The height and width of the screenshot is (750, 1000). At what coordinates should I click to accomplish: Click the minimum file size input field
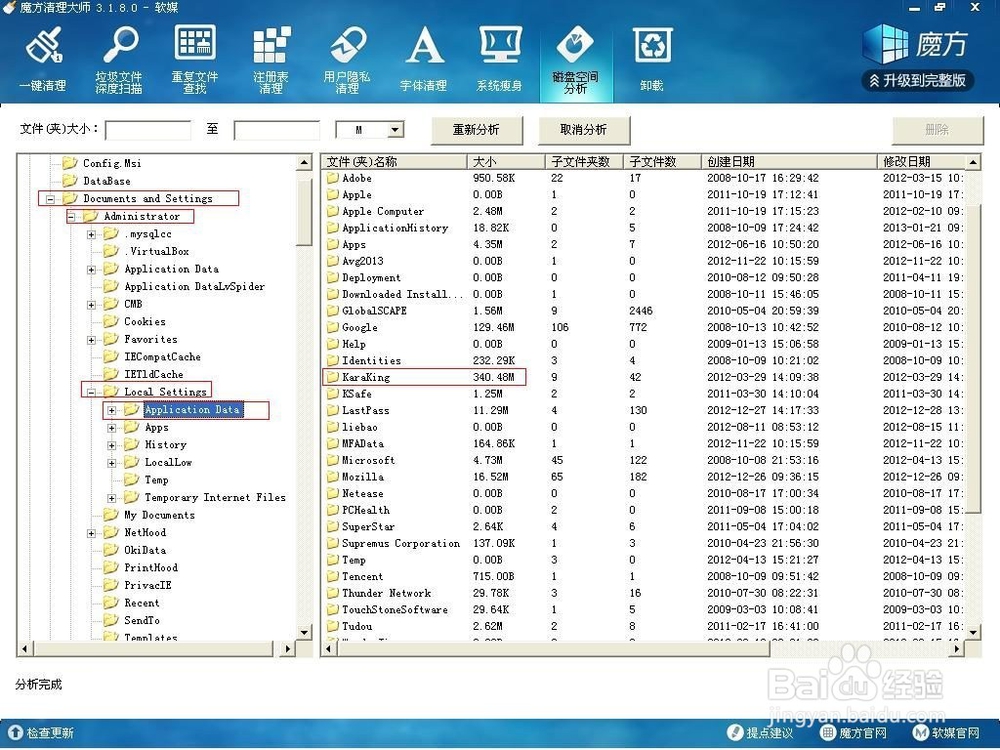(x=148, y=129)
